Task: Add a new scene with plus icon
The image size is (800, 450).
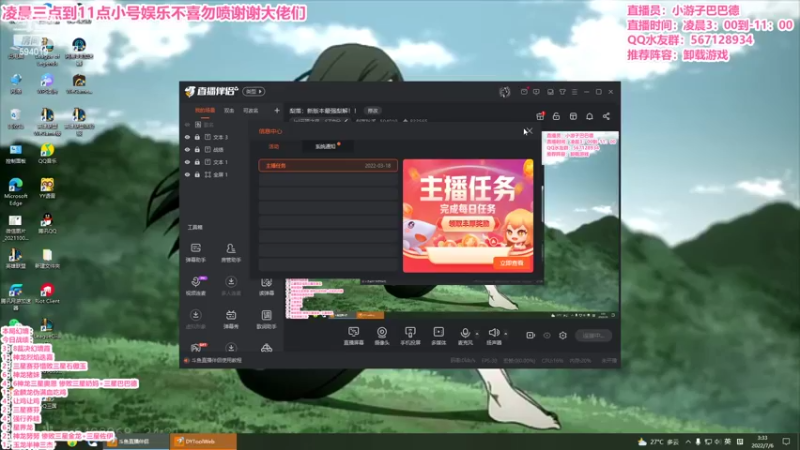Action: (x=277, y=110)
